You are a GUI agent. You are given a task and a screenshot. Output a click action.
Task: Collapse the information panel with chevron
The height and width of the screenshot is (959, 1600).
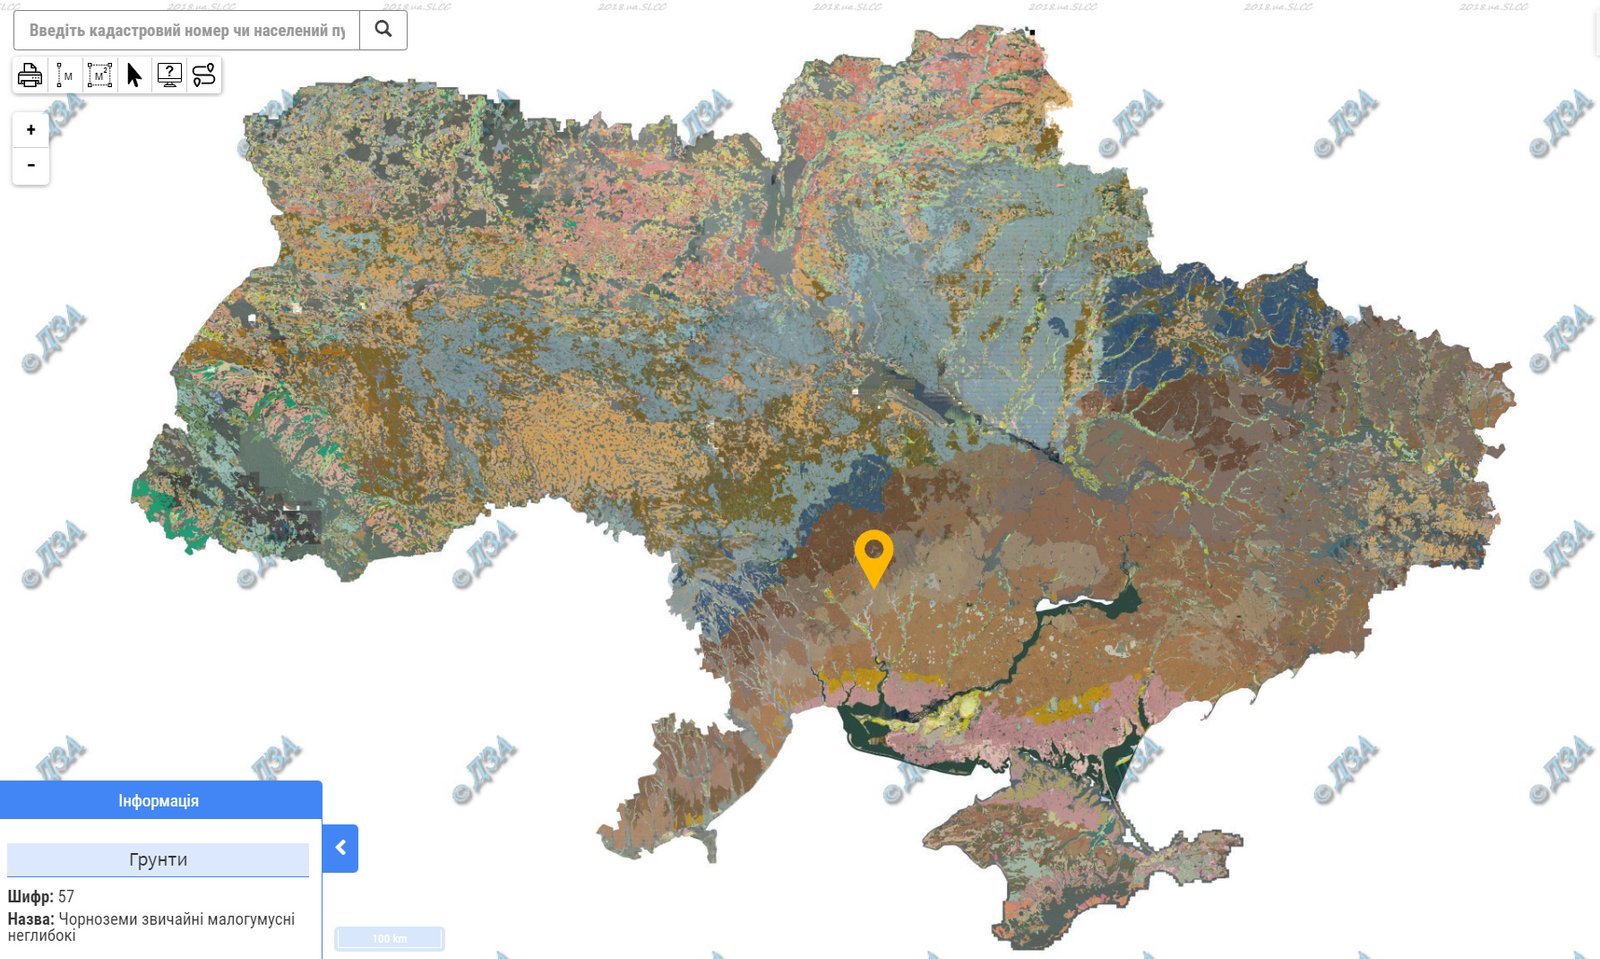tap(340, 848)
